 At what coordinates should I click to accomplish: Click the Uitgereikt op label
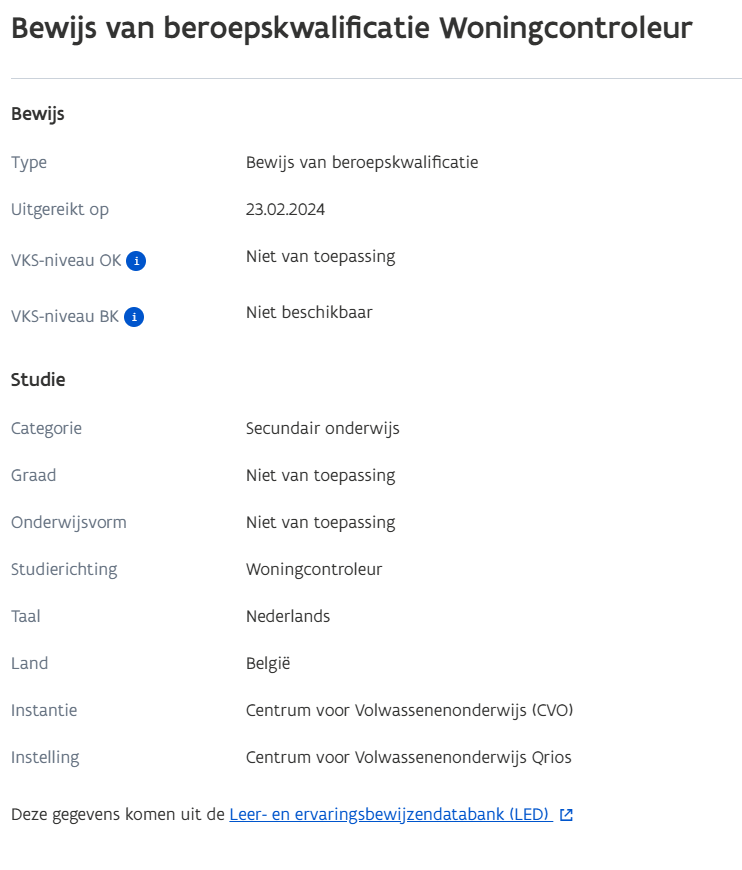point(60,209)
